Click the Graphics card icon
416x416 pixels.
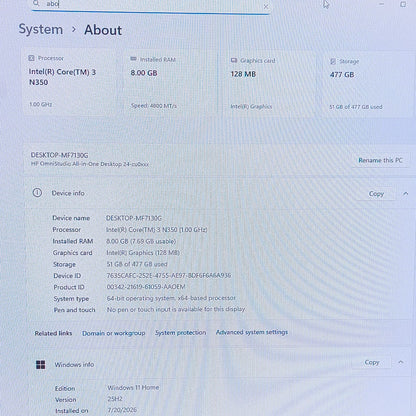[x=234, y=60]
